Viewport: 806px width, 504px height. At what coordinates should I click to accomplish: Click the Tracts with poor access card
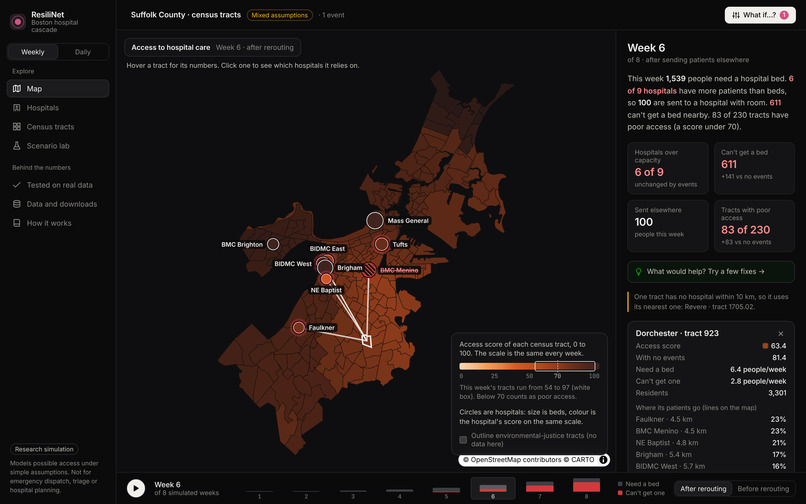[754, 226]
